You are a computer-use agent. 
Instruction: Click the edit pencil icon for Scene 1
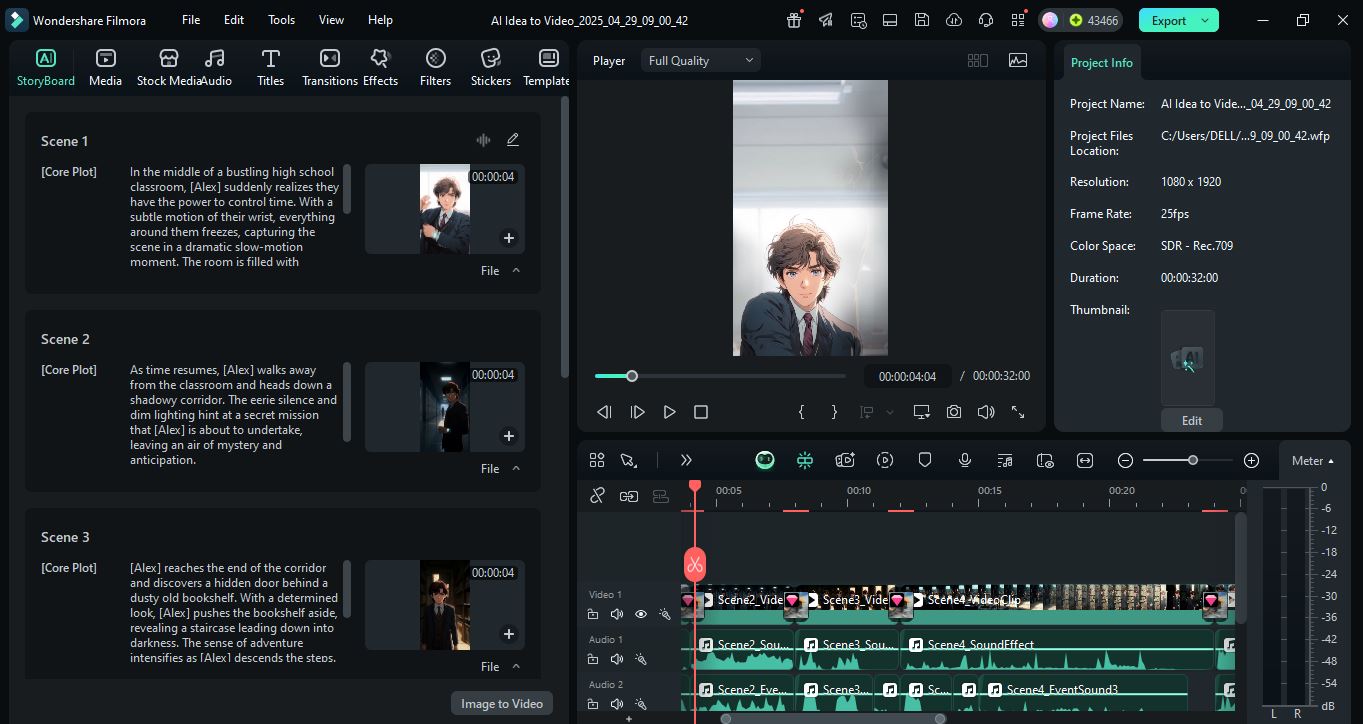coord(513,140)
